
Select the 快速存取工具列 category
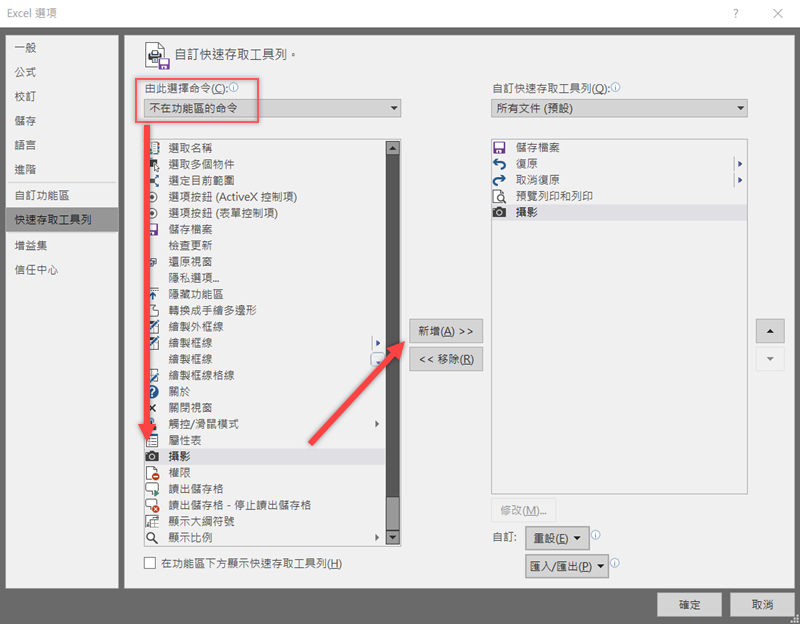[x=62, y=220]
